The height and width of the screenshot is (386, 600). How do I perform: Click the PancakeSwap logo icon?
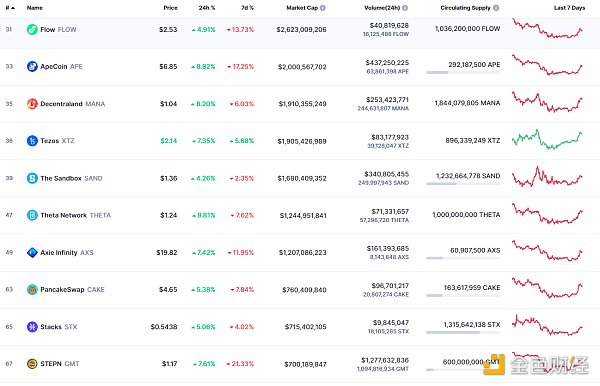(x=32, y=290)
